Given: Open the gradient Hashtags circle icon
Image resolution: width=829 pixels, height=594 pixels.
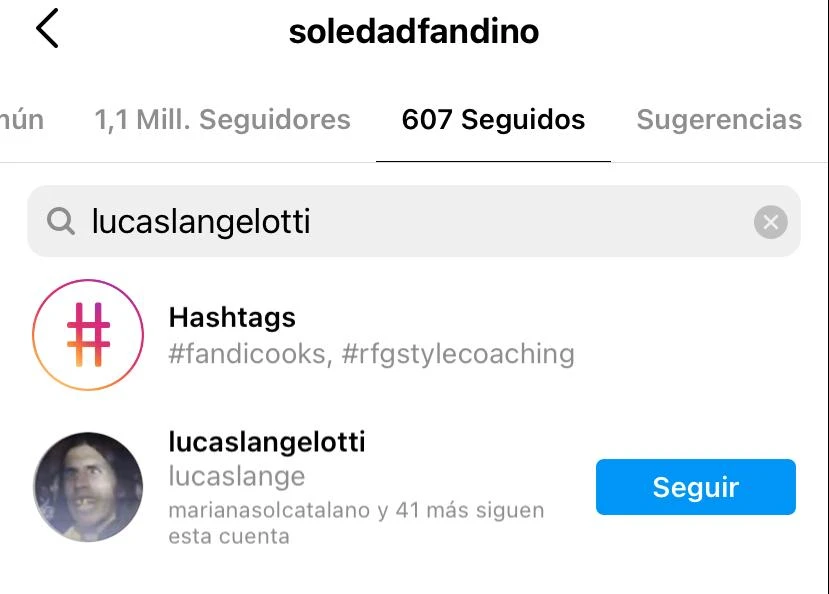Looking at the screenshot, I should click(88, 335).
